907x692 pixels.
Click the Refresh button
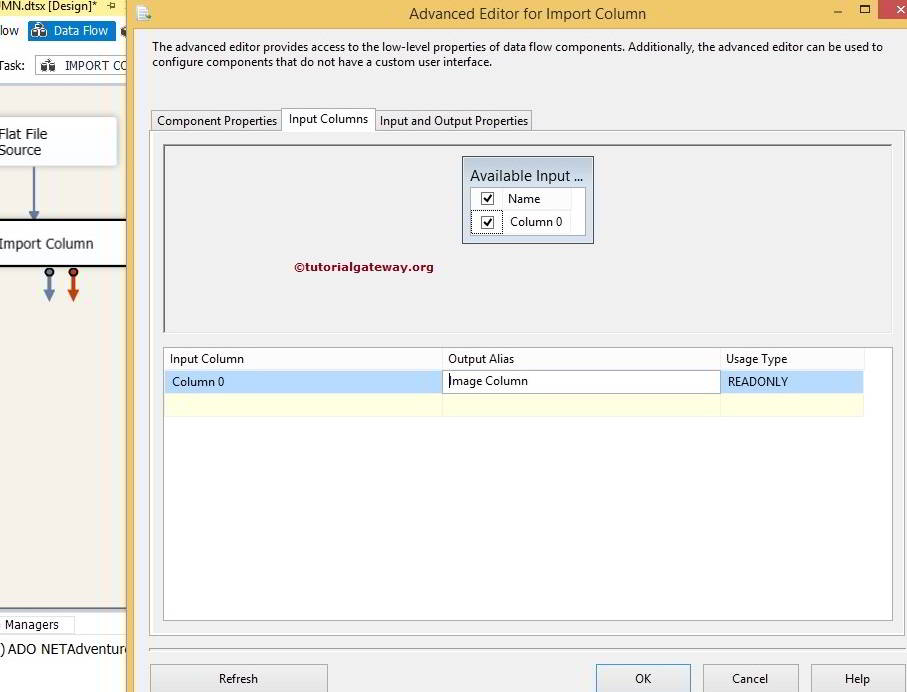click(x=238, y=678)
